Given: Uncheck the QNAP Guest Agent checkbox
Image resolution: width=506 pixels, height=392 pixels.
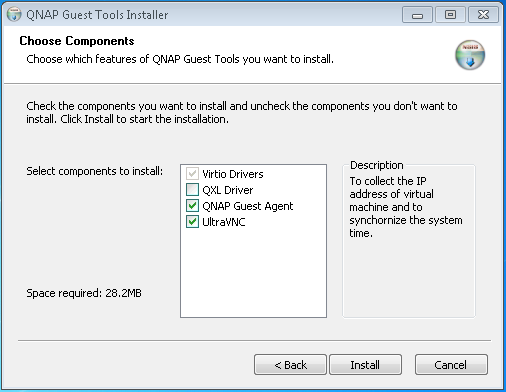Looking at the screenshot, I should (x=192, y=206).
